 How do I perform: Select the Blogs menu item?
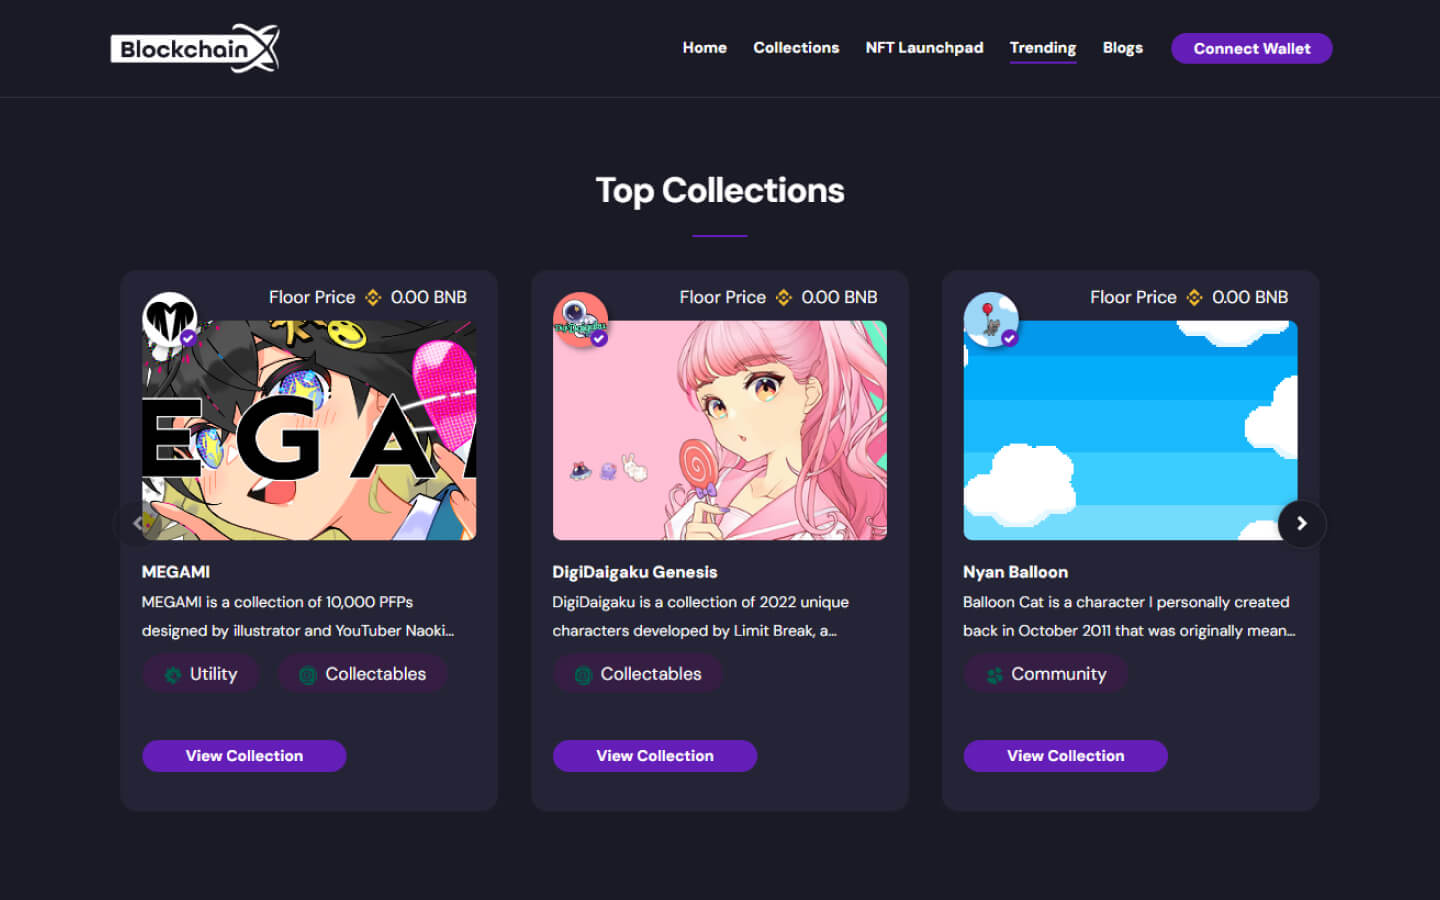pos(1122,47)
